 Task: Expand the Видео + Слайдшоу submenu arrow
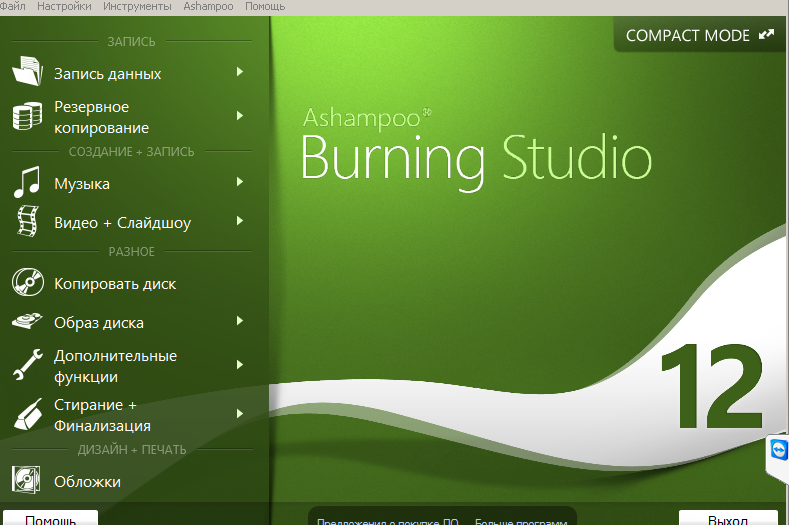(240, 220)
